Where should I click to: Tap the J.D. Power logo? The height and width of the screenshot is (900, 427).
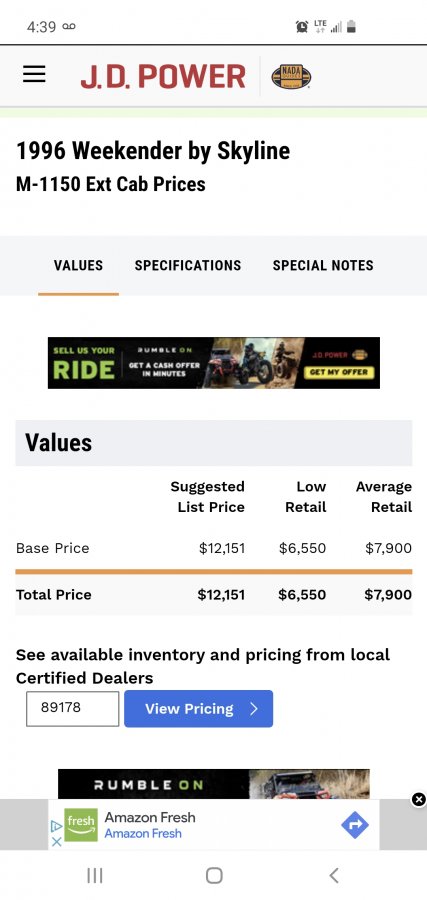(163, 76)
